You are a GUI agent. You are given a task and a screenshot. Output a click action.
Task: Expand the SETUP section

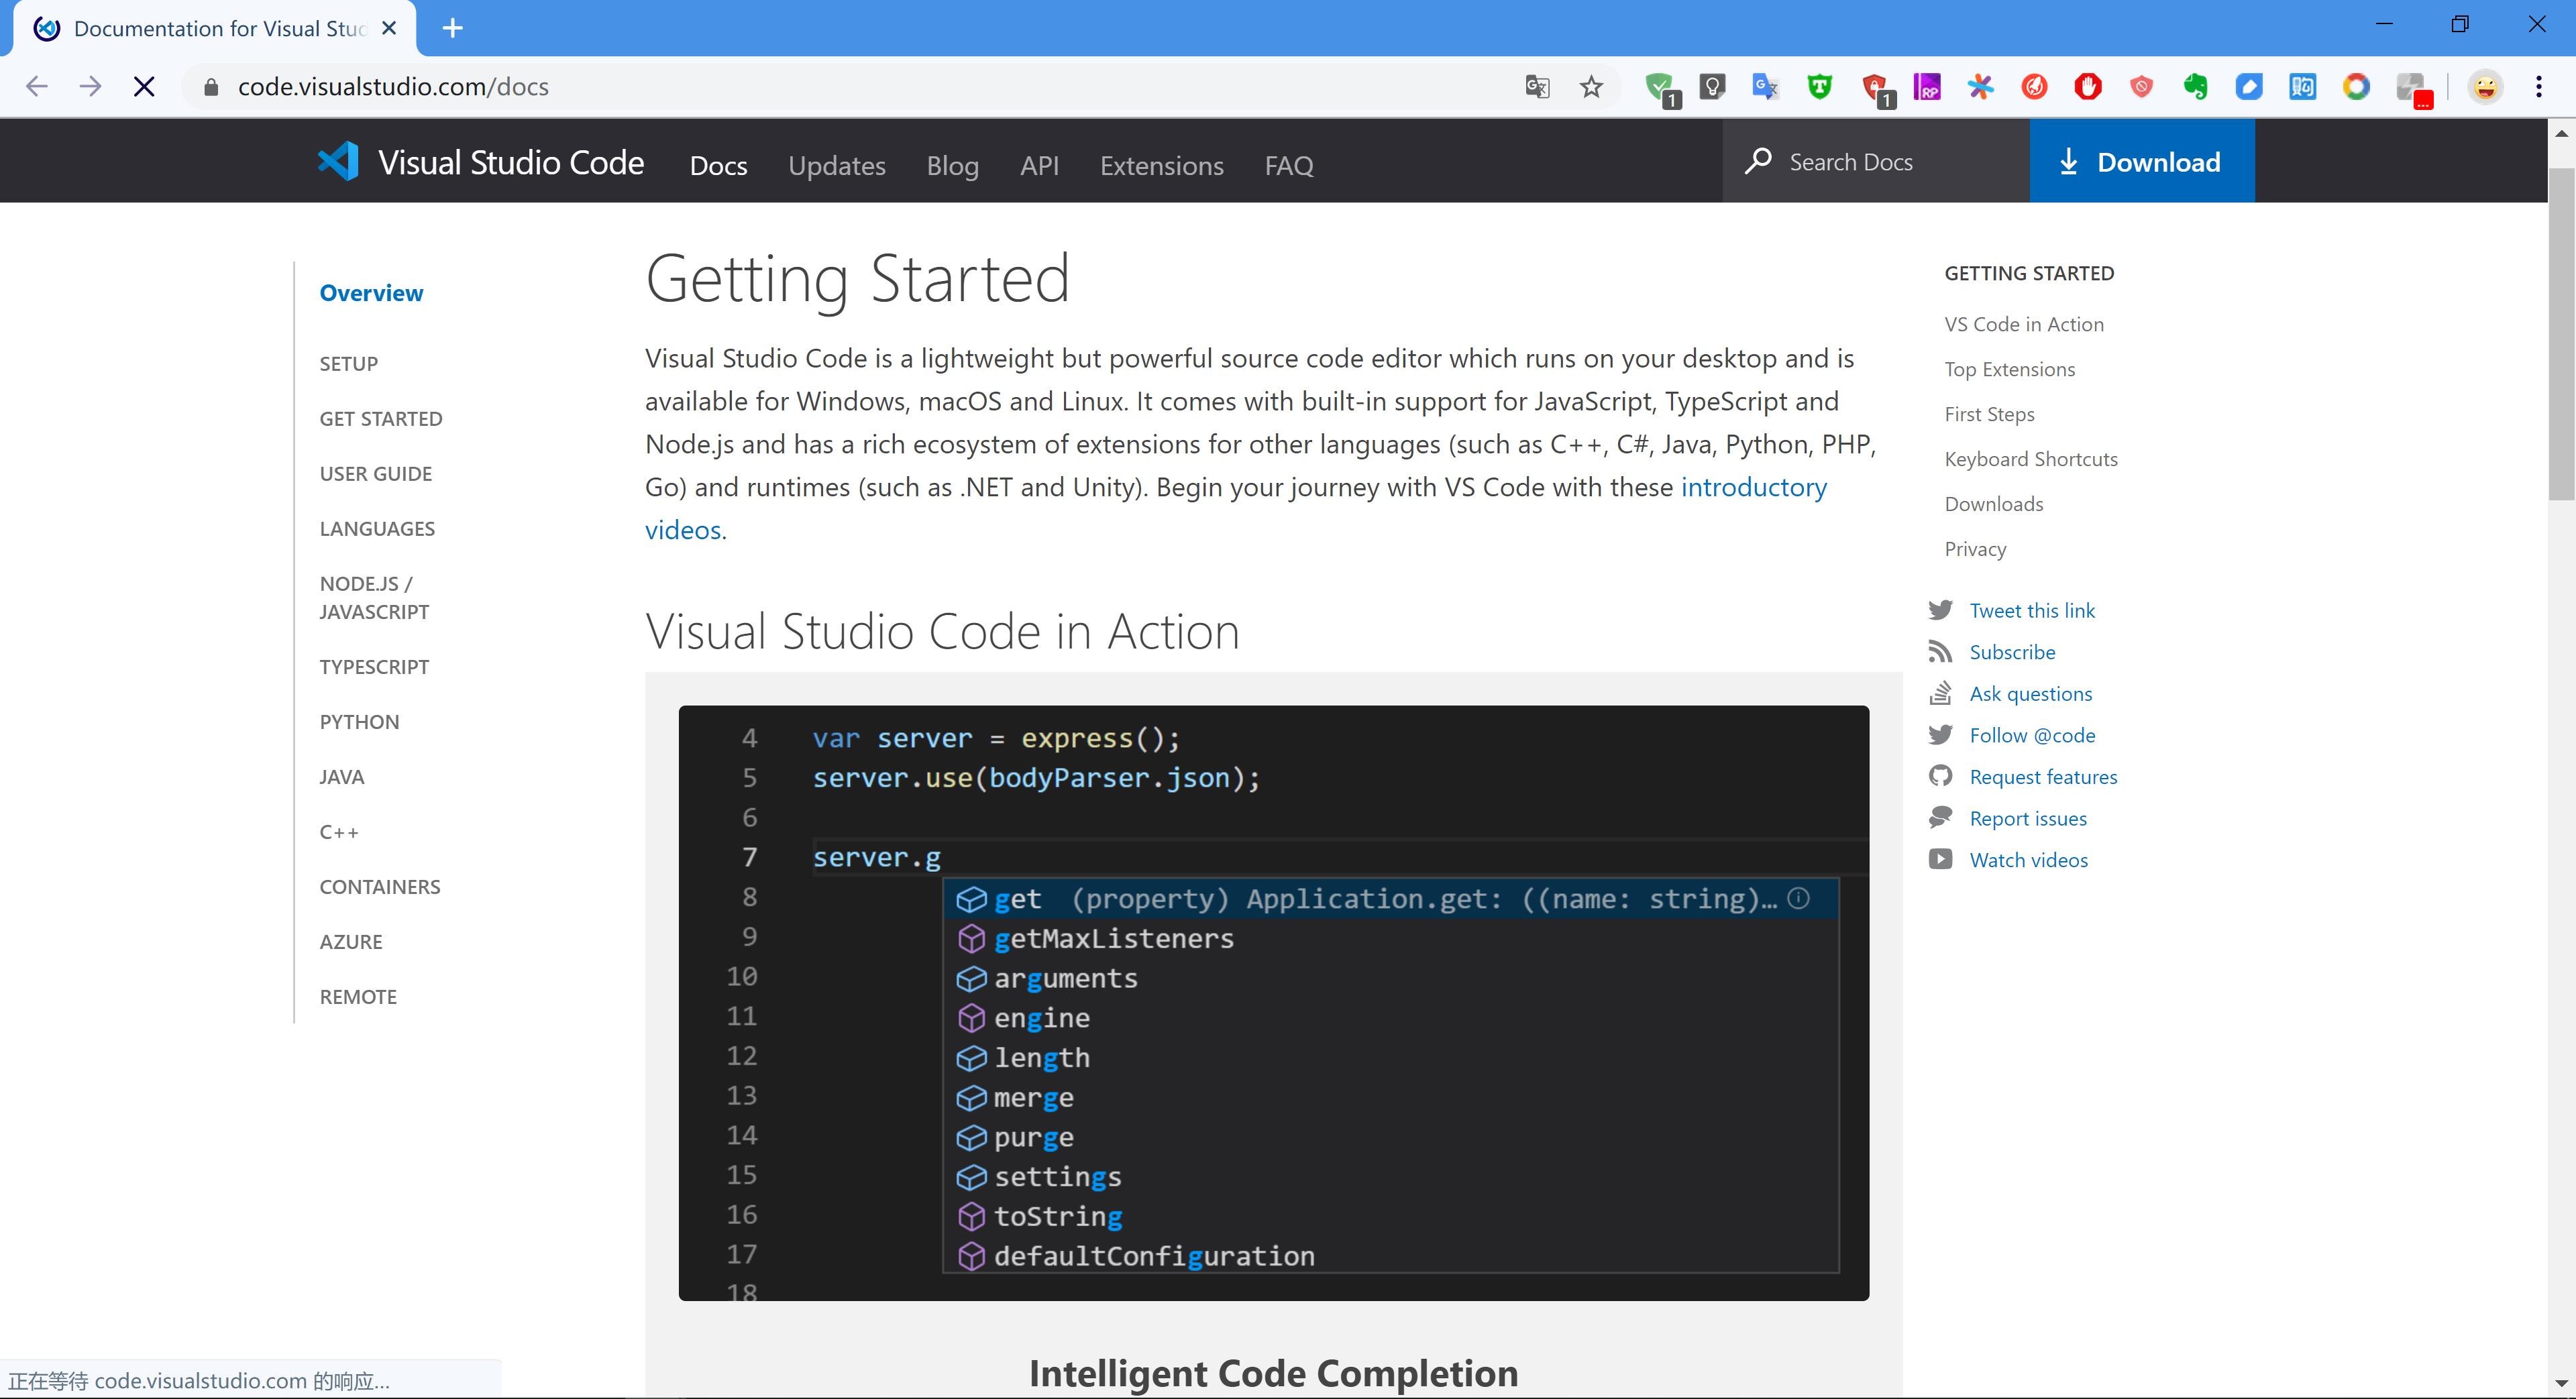click(348, 363)
